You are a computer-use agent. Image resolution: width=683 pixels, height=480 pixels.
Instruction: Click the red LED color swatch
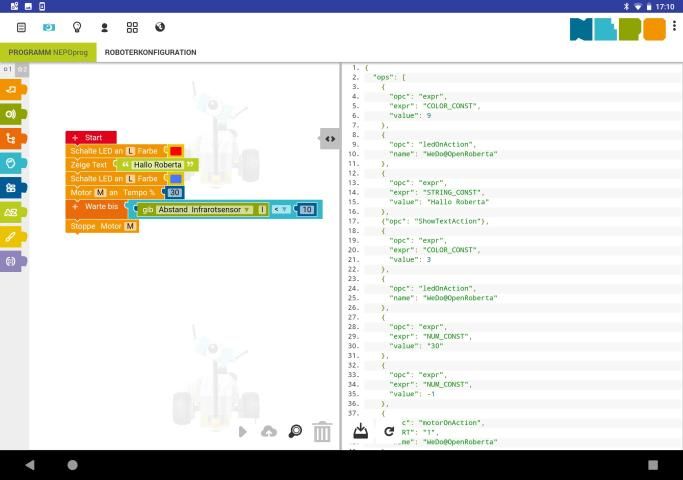176,151
